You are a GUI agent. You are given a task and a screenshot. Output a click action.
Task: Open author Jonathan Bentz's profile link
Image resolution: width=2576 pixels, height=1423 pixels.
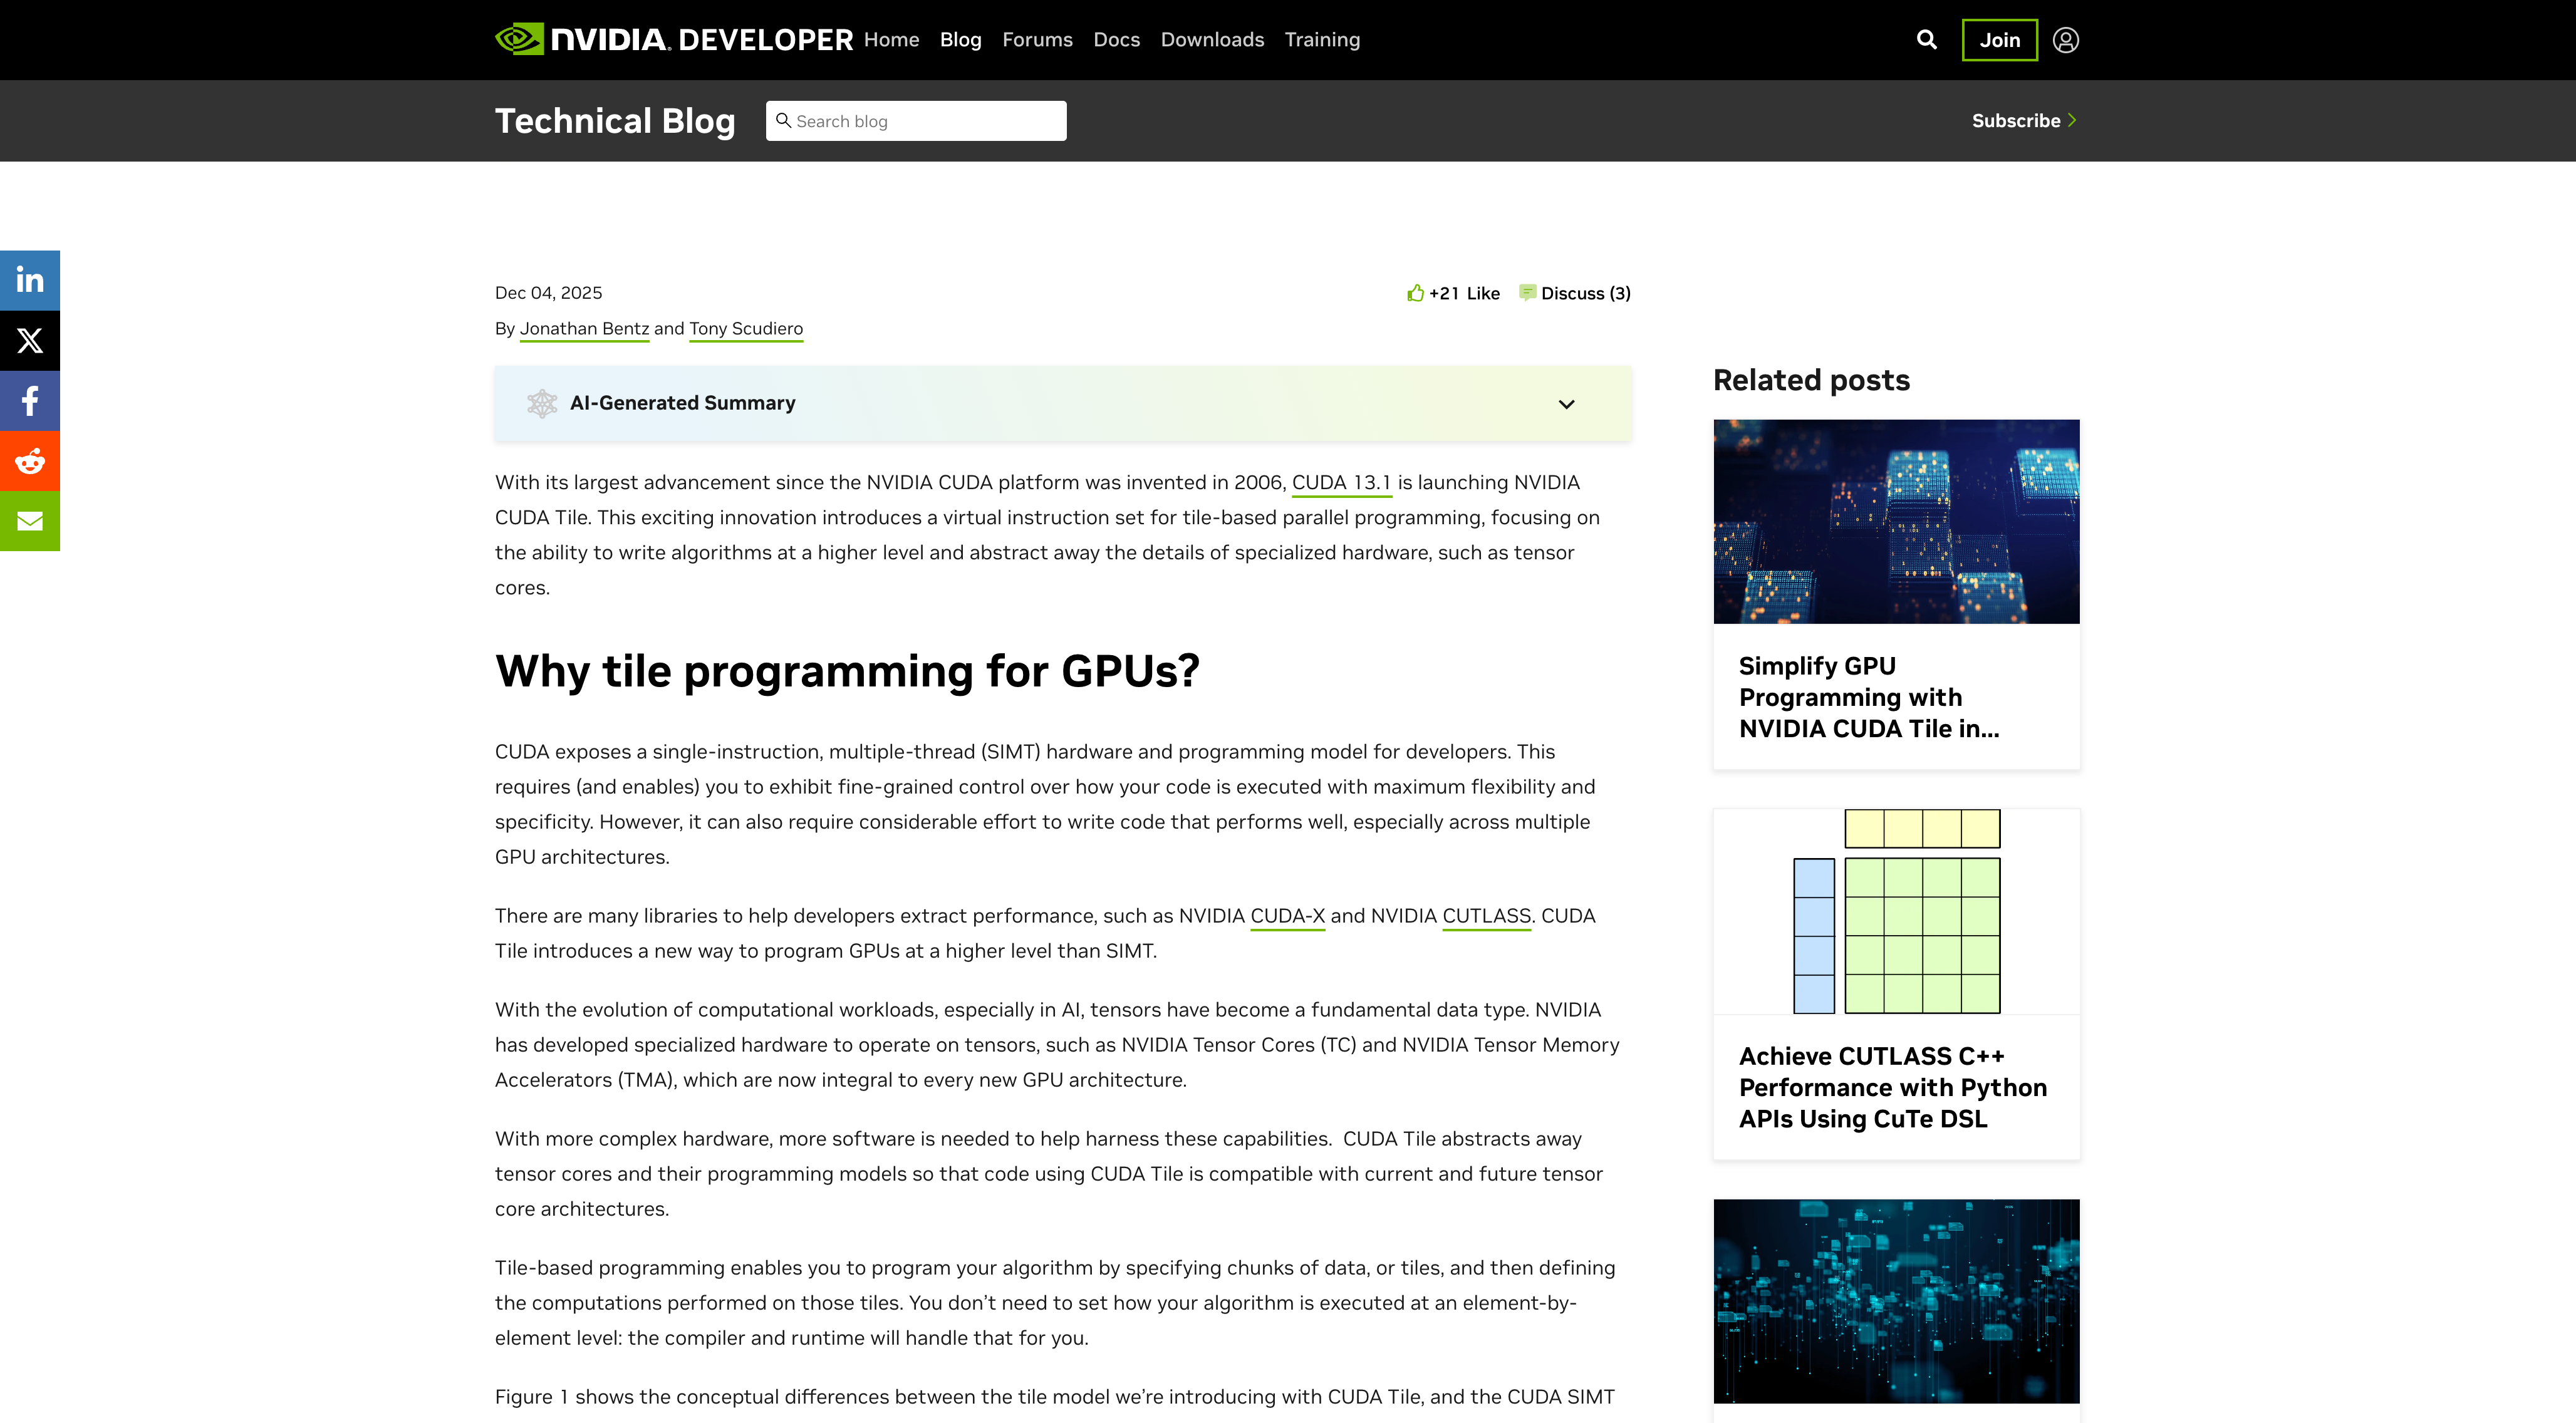click(x=584, y=329)
